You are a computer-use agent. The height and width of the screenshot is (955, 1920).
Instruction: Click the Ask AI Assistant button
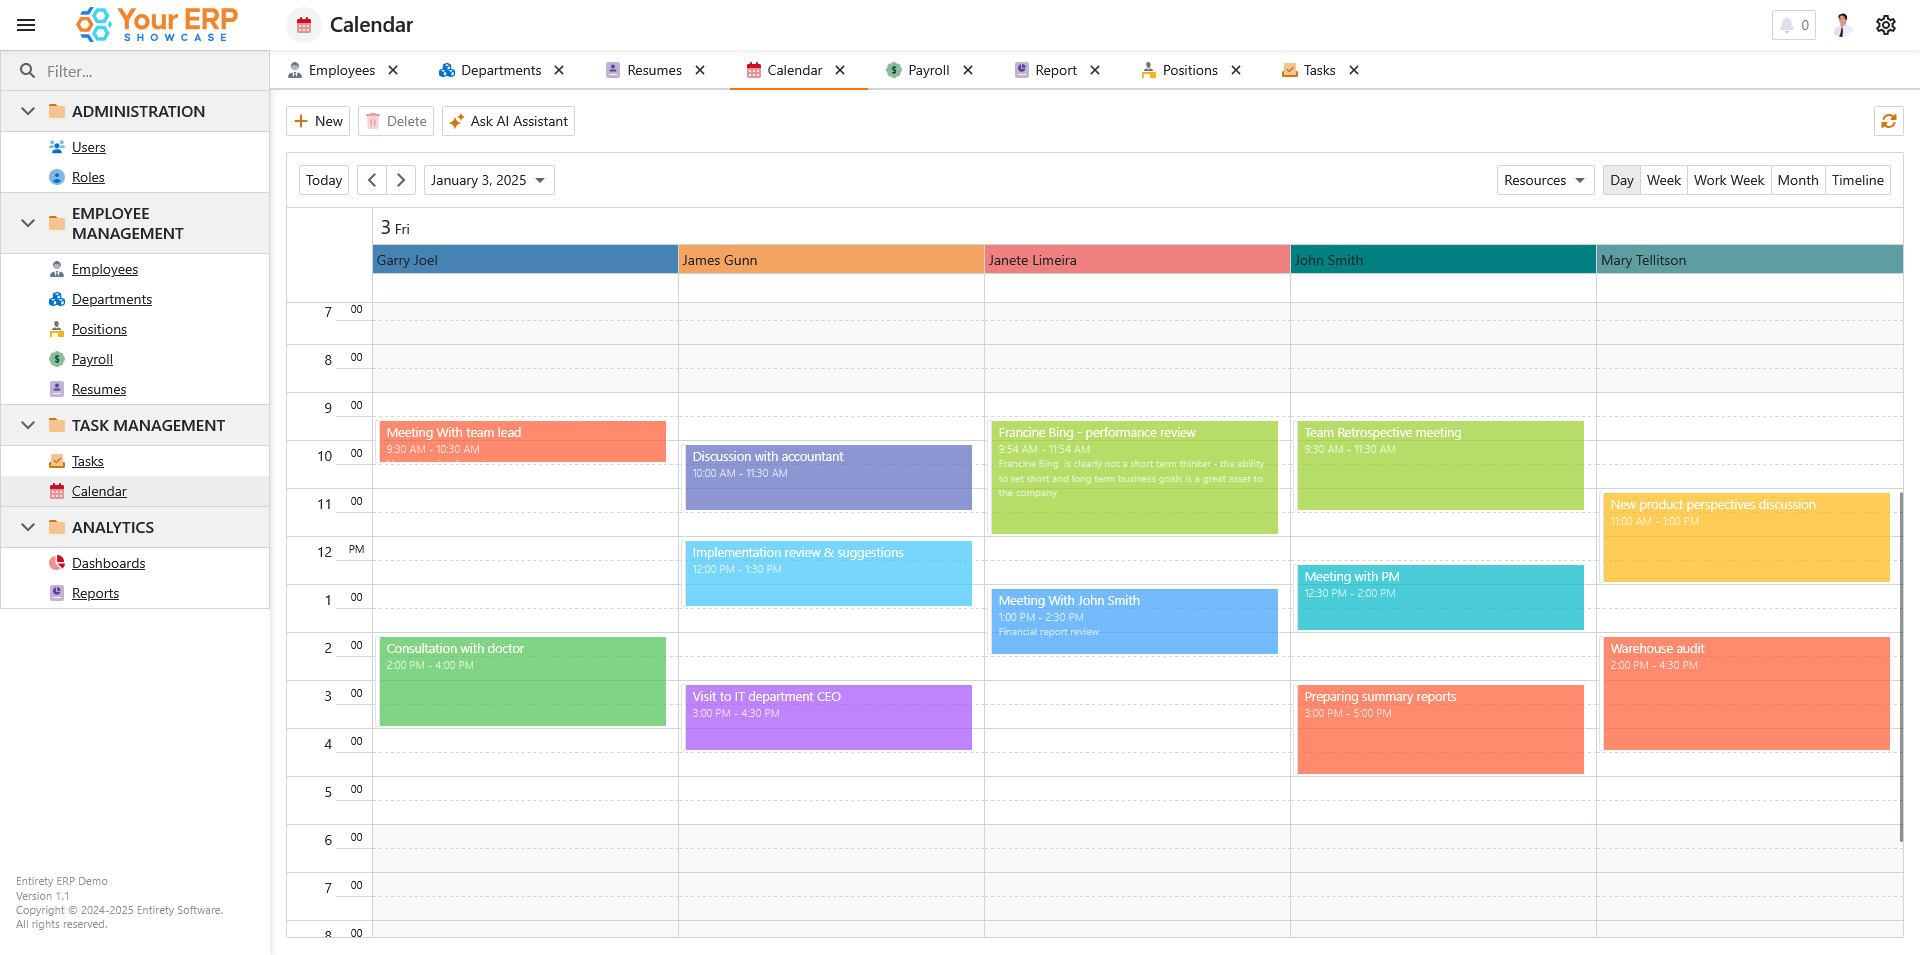click(x=508, y=121)
